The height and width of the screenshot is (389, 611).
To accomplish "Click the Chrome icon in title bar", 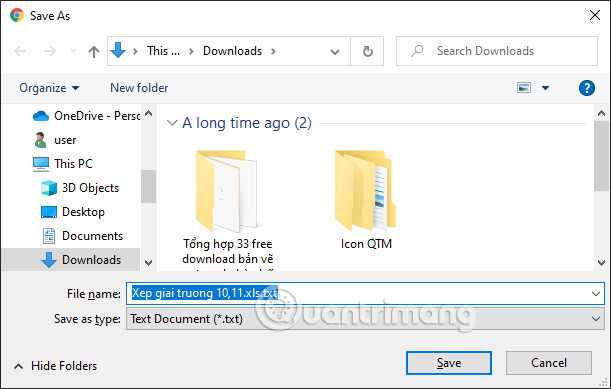I will 17,16.
